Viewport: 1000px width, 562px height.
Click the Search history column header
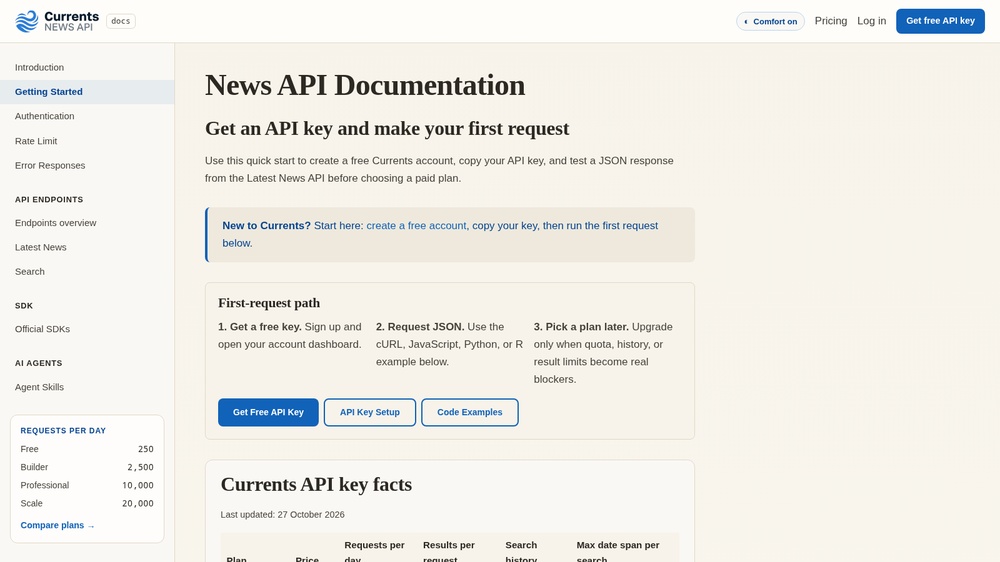pos(521,552)
